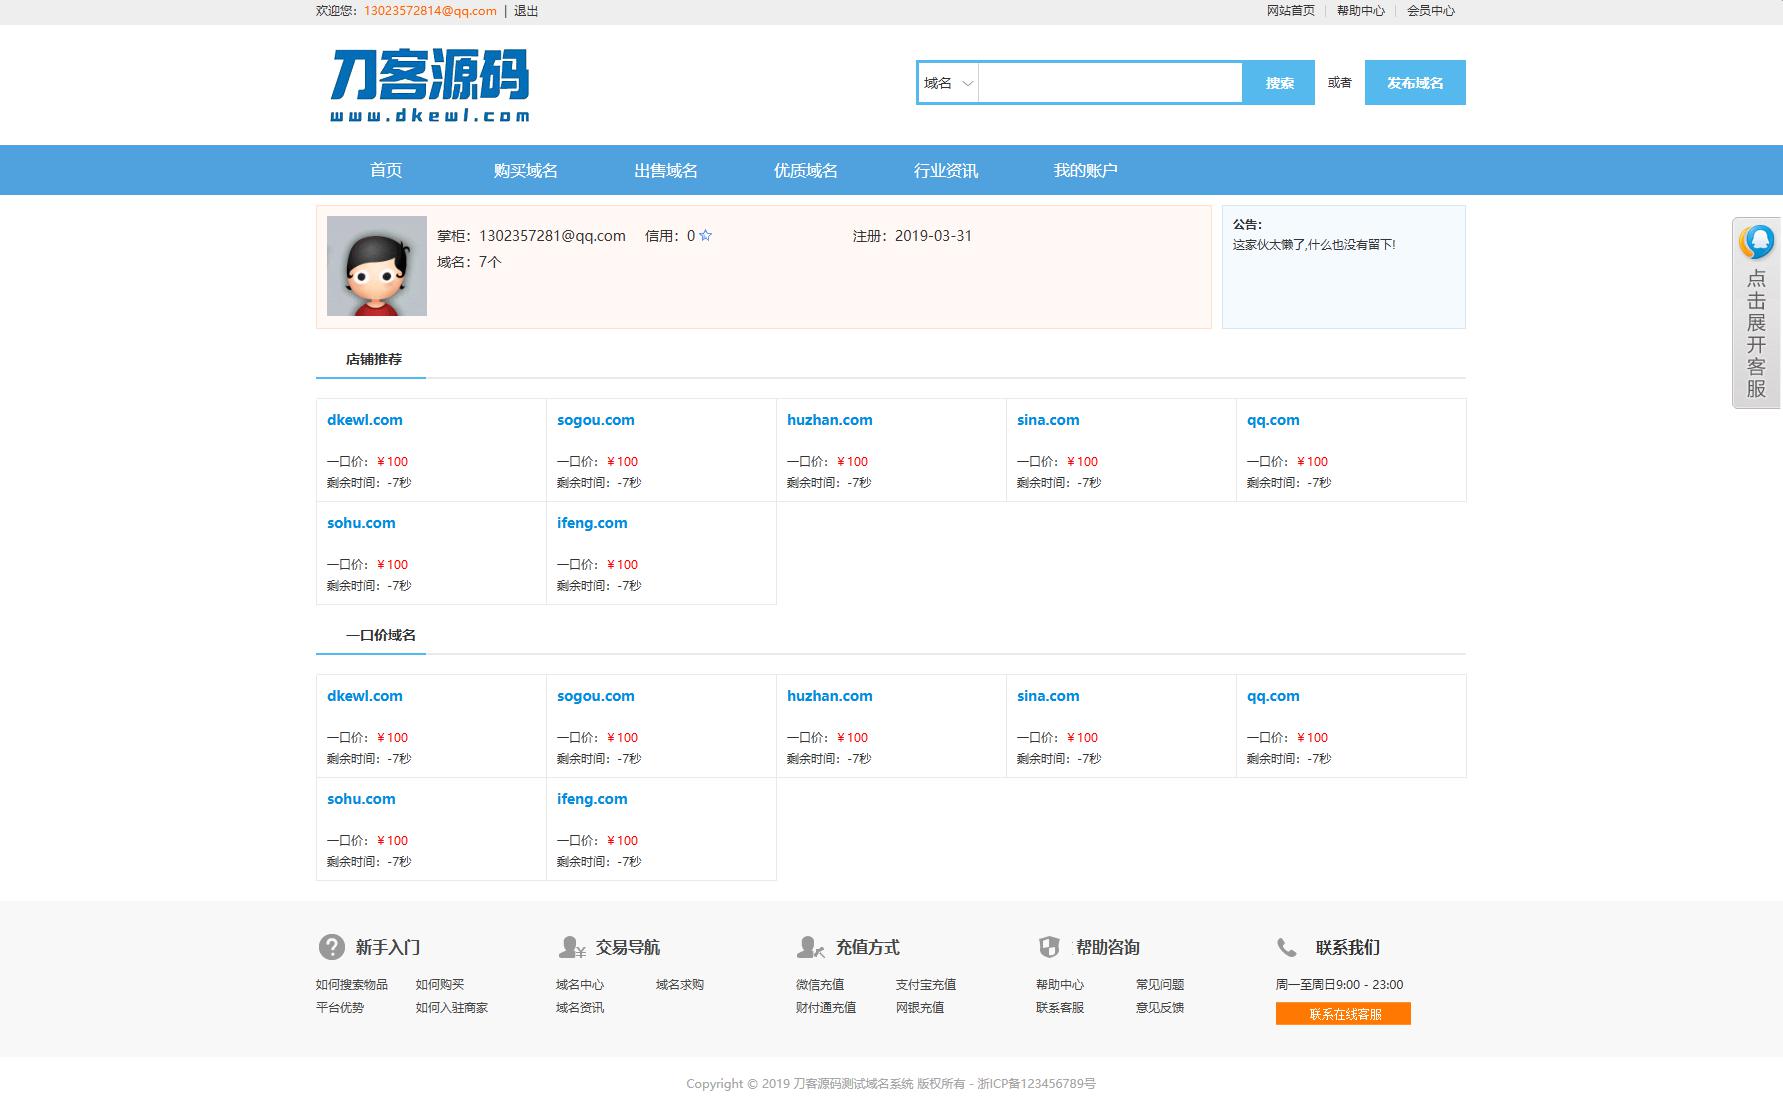Open sogou.com in 一口价域名 section
1783x1114 pixels.
point(596,696)
